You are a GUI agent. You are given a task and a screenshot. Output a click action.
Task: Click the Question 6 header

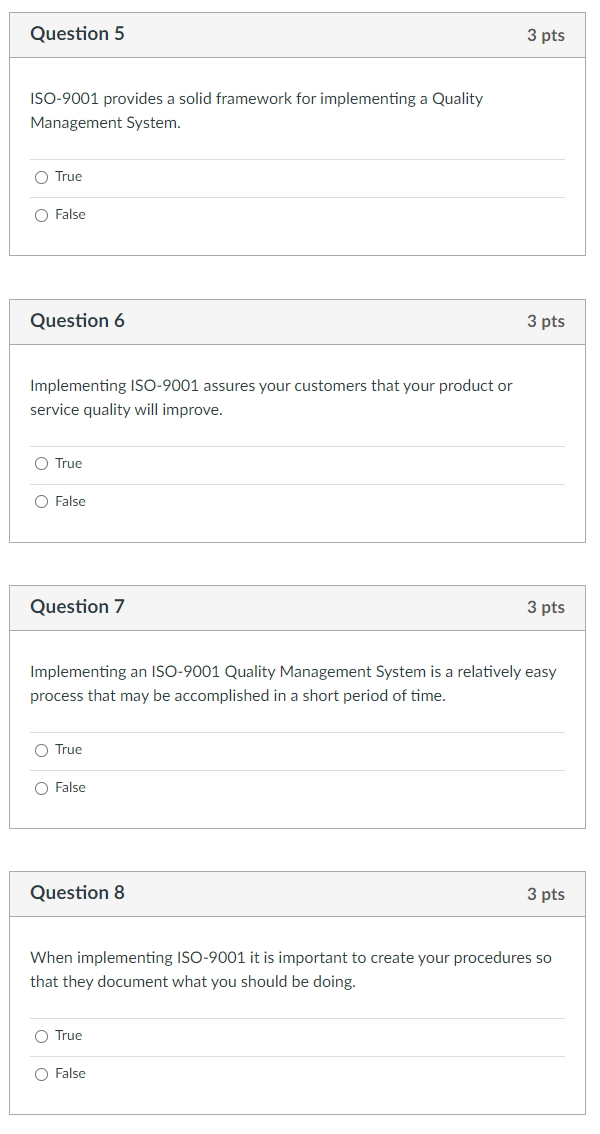tap(78, 321)
